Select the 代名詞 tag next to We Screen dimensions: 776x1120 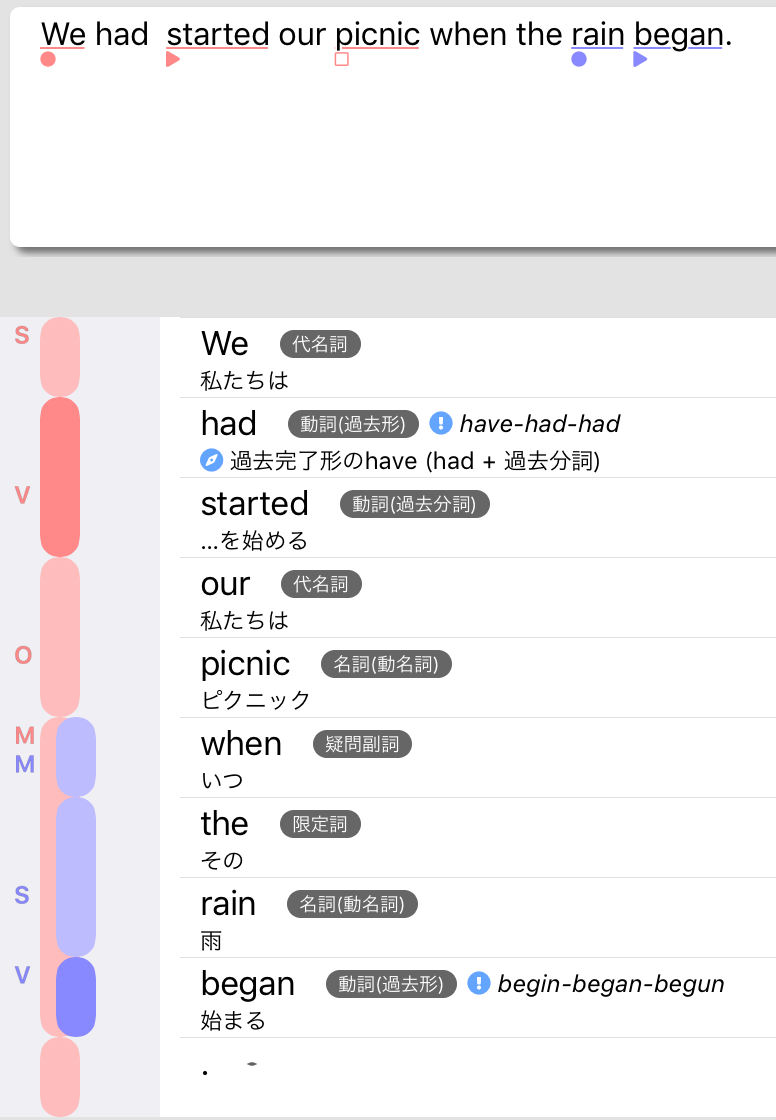point(320,344)
